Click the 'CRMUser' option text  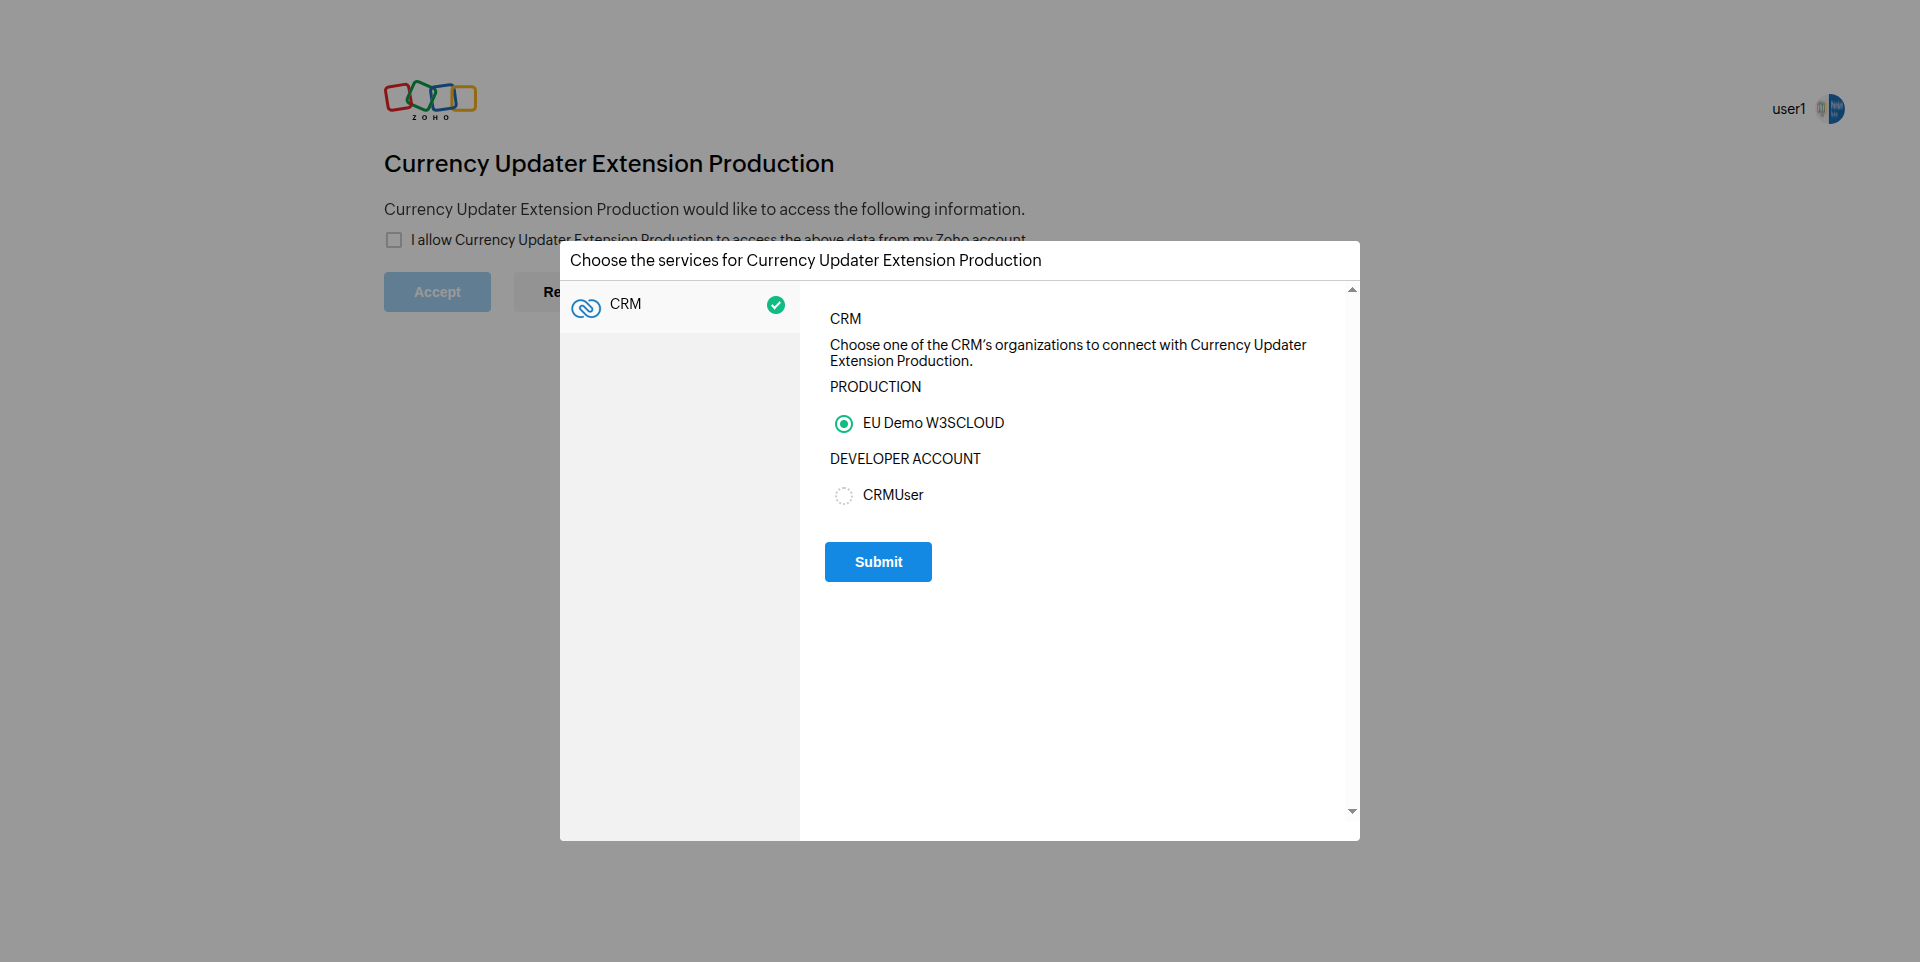point(893,495)
